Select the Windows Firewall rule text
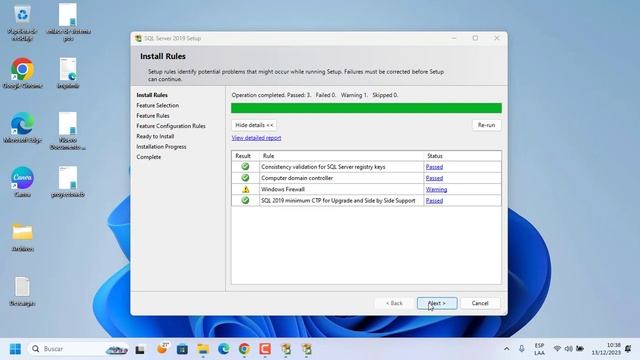This screenshot has height=360, width=640. click(x=283, y=189)
